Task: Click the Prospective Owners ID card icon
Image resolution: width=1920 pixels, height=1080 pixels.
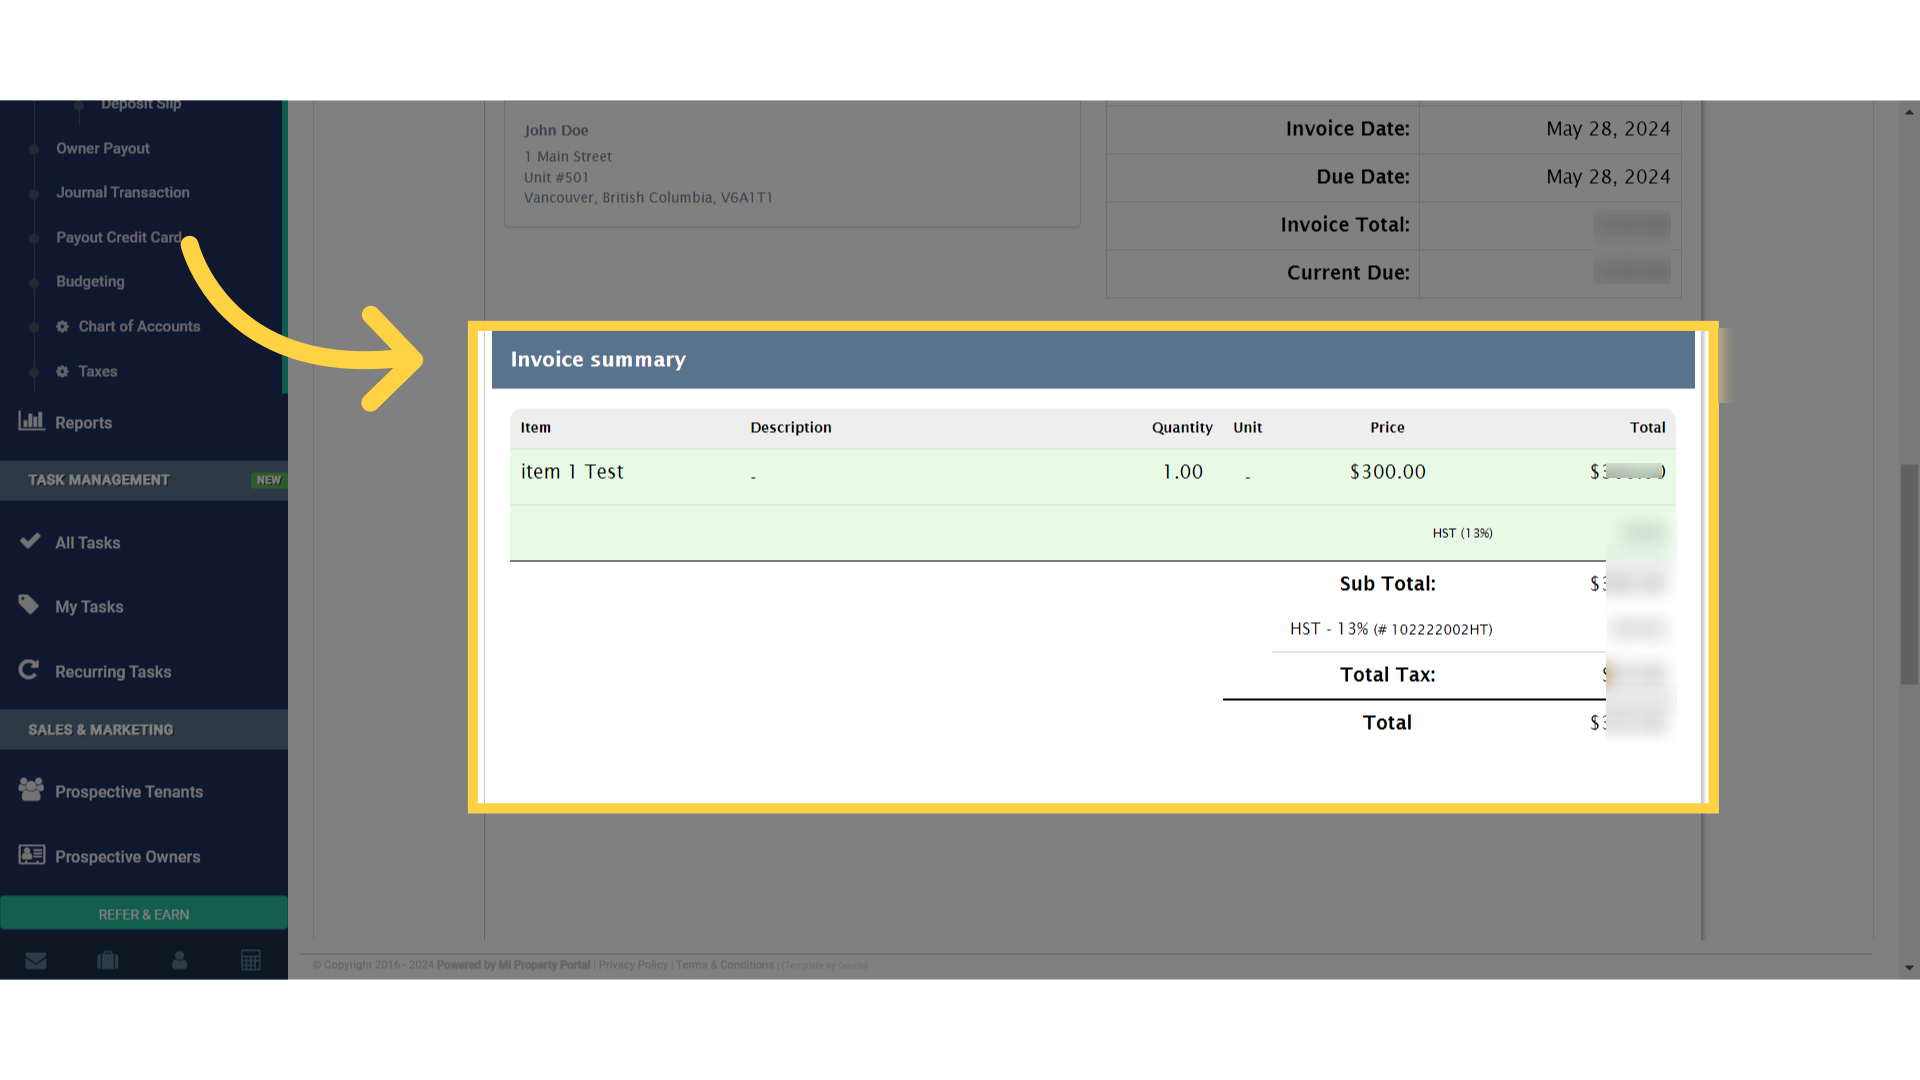Action: [30, 855]
